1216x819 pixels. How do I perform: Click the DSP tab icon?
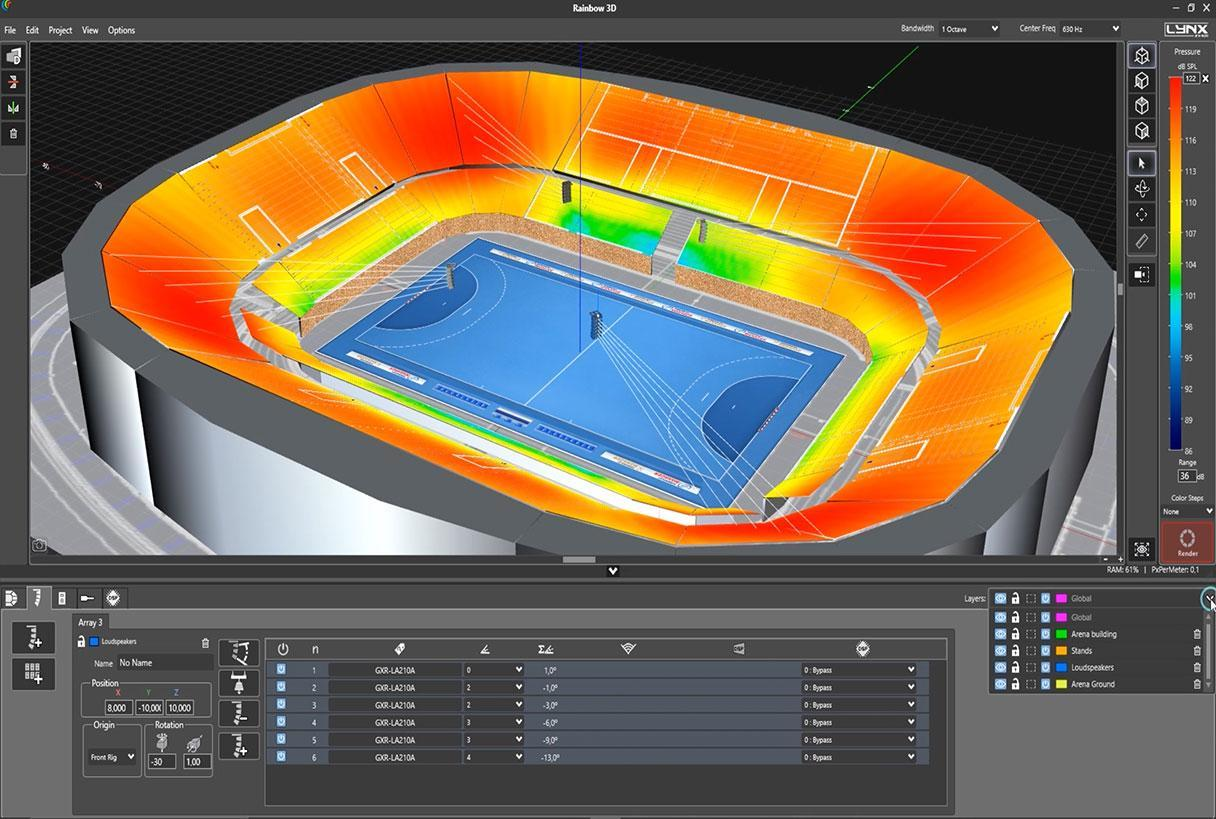click(113, 598)
